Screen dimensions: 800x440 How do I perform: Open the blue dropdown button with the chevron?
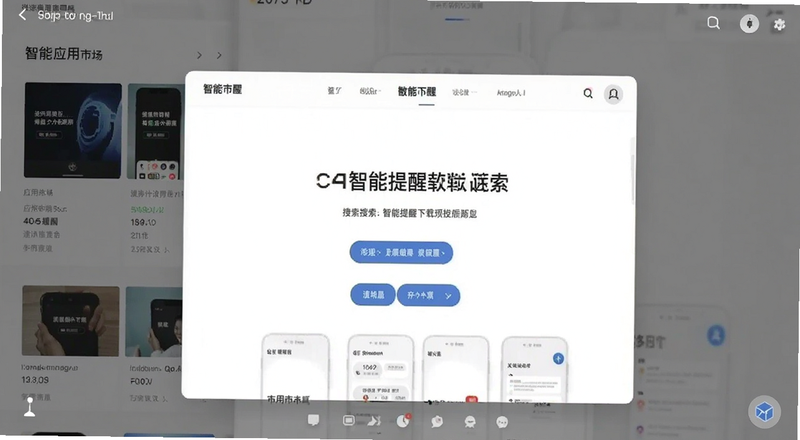(x=429, y=296)
